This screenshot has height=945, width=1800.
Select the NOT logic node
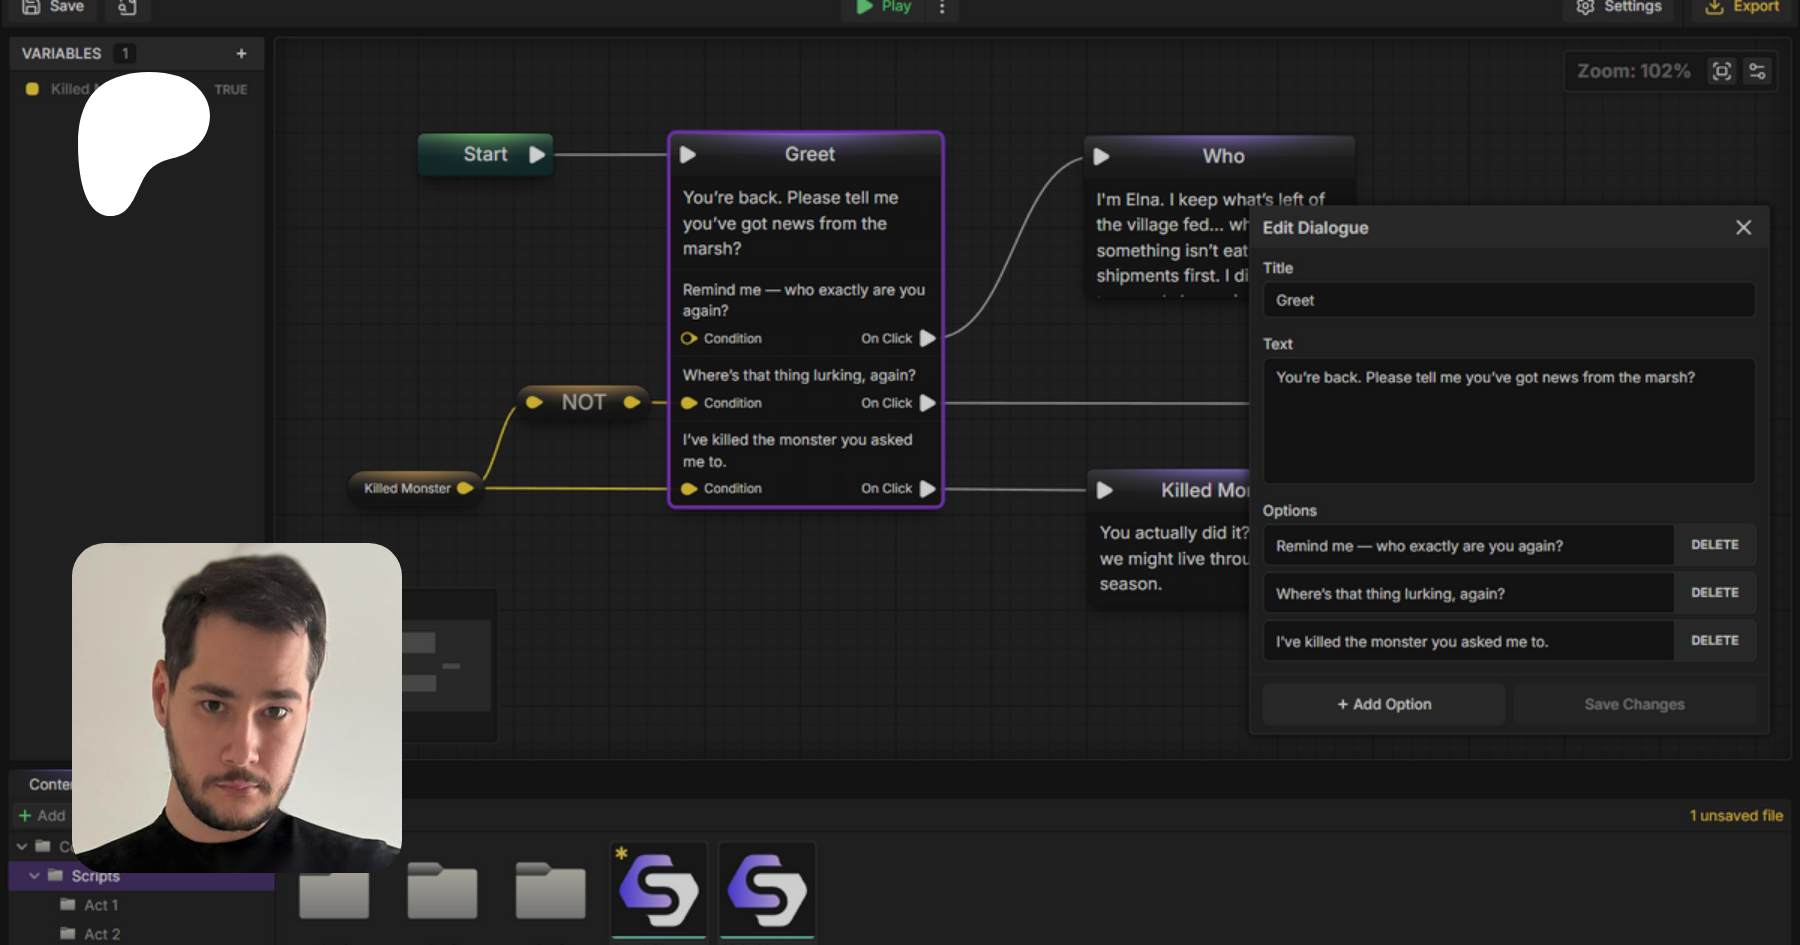(x=583, y=402)
